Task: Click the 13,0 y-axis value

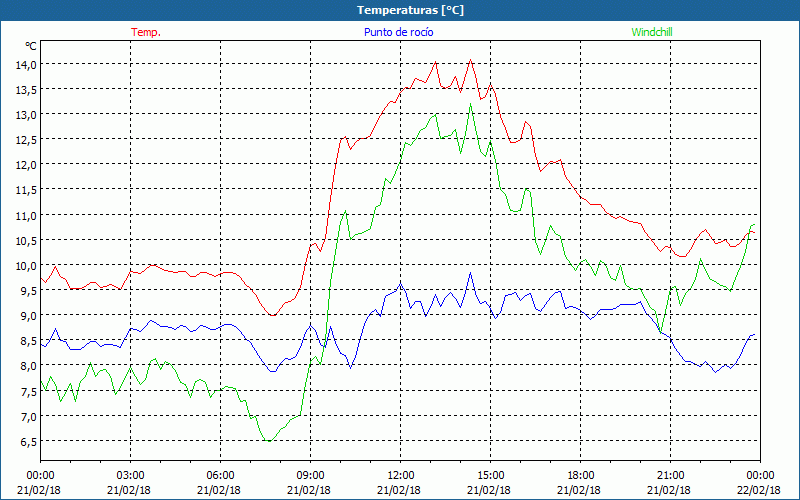Action: [26, 115]
